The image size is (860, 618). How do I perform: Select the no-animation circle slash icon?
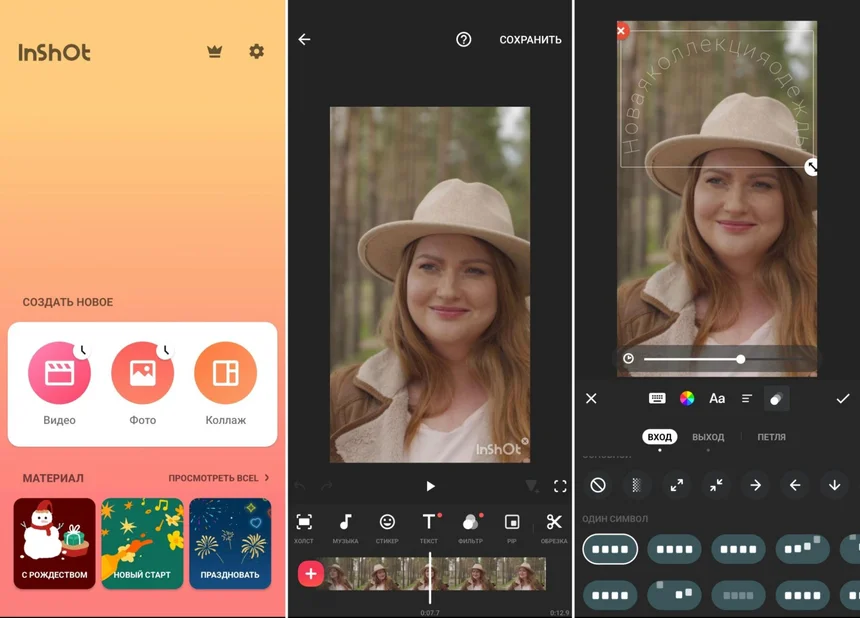coord(598,485)
